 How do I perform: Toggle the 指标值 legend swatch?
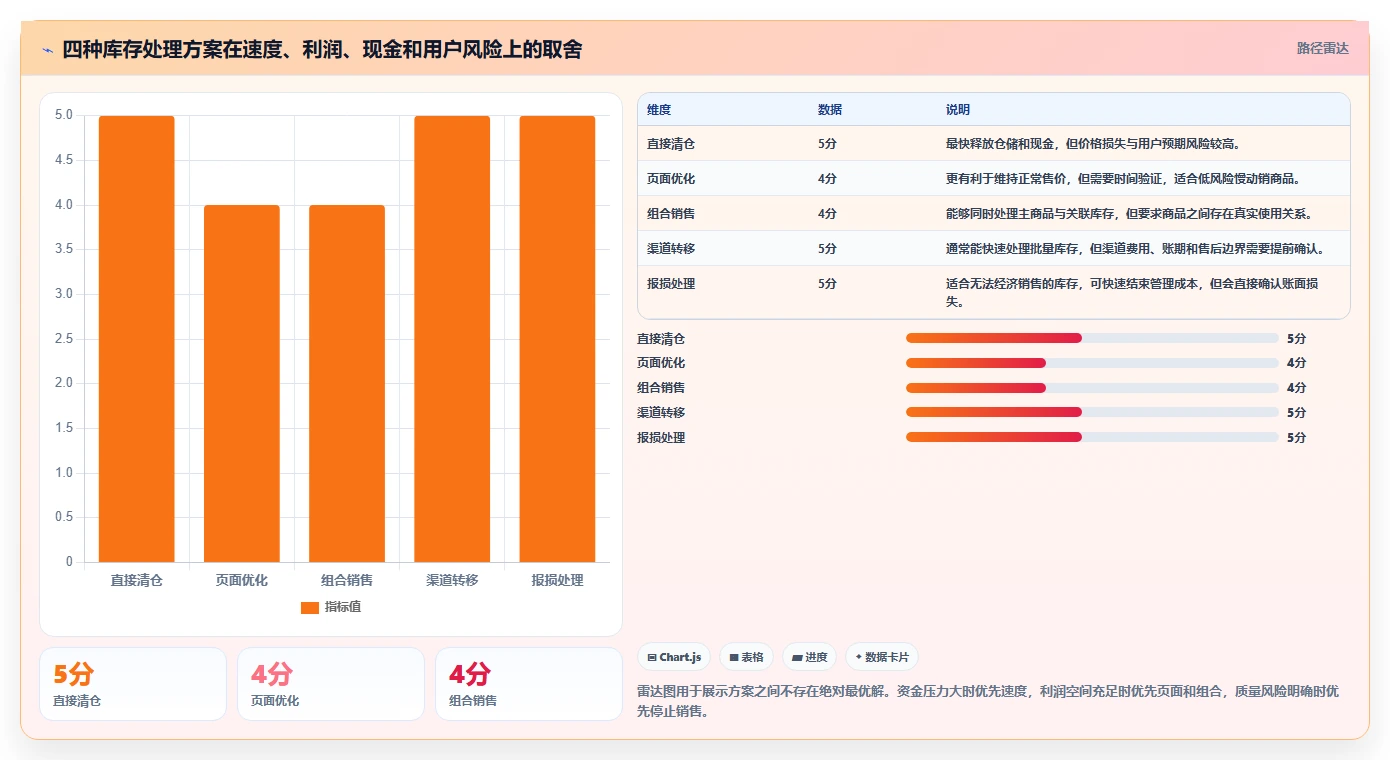[310, 607]
